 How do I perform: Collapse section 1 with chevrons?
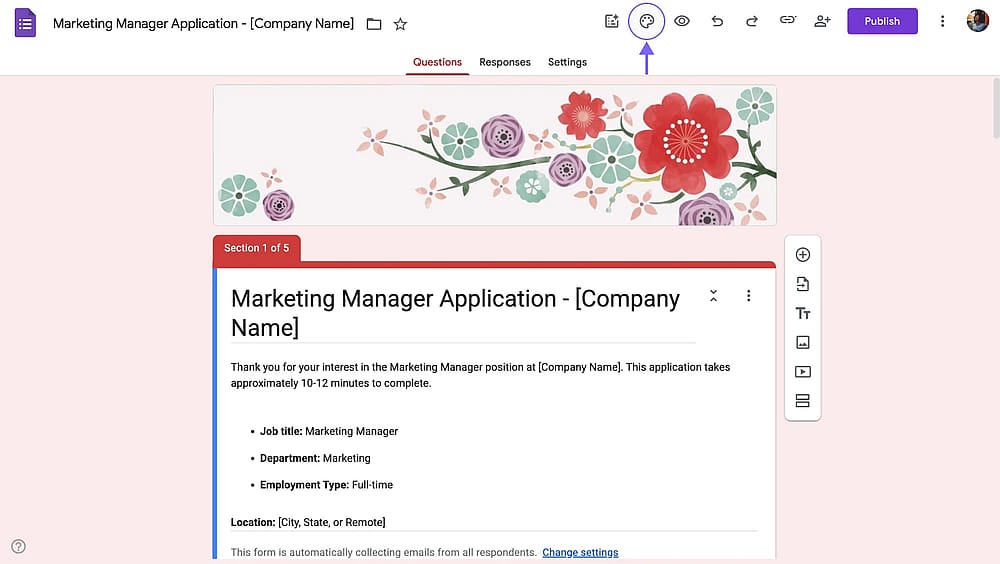point(714,295)
